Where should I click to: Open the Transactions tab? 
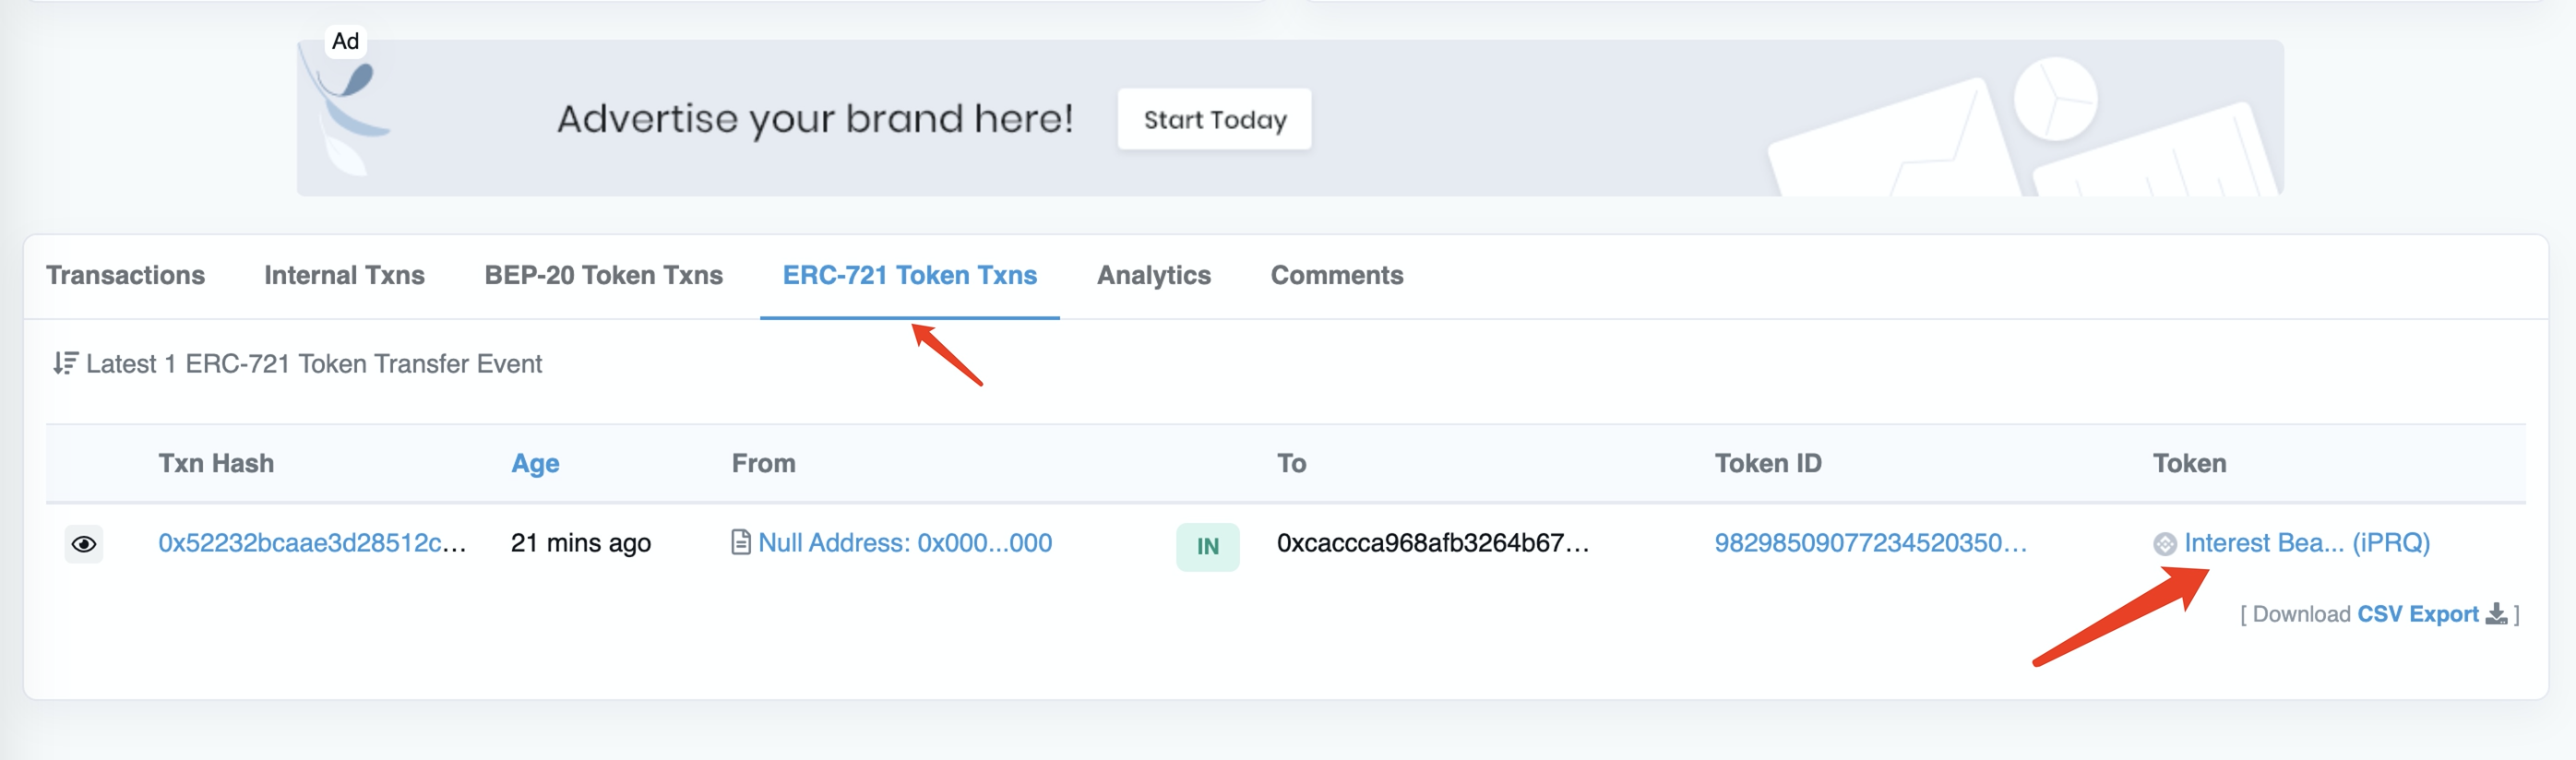pos(125,275)
